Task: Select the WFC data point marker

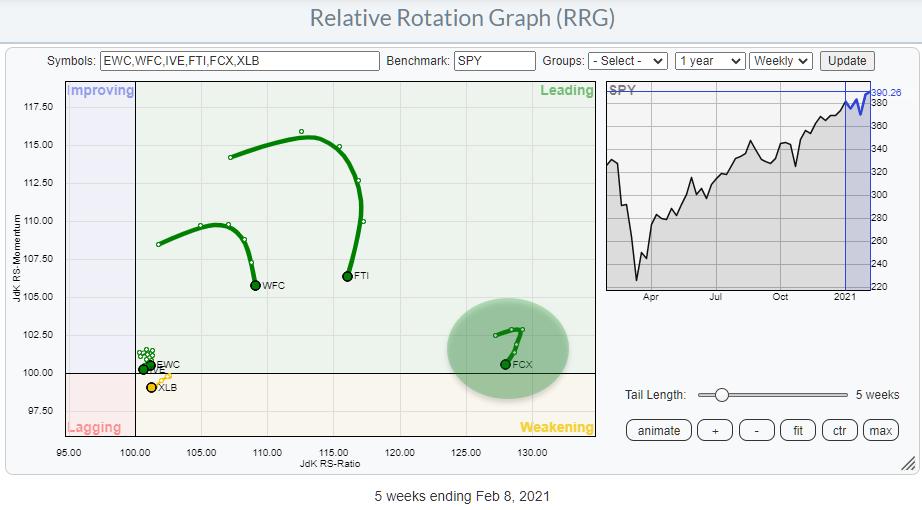Action: (255, 285)
